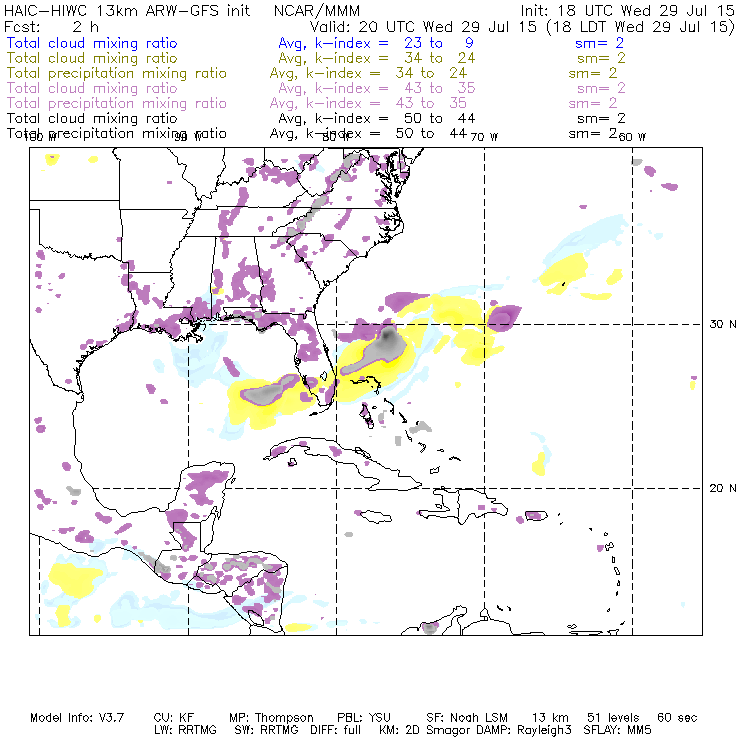The image size is (740, 740).
Task: Click the 70 W longitude label
Action: point(484,137)
